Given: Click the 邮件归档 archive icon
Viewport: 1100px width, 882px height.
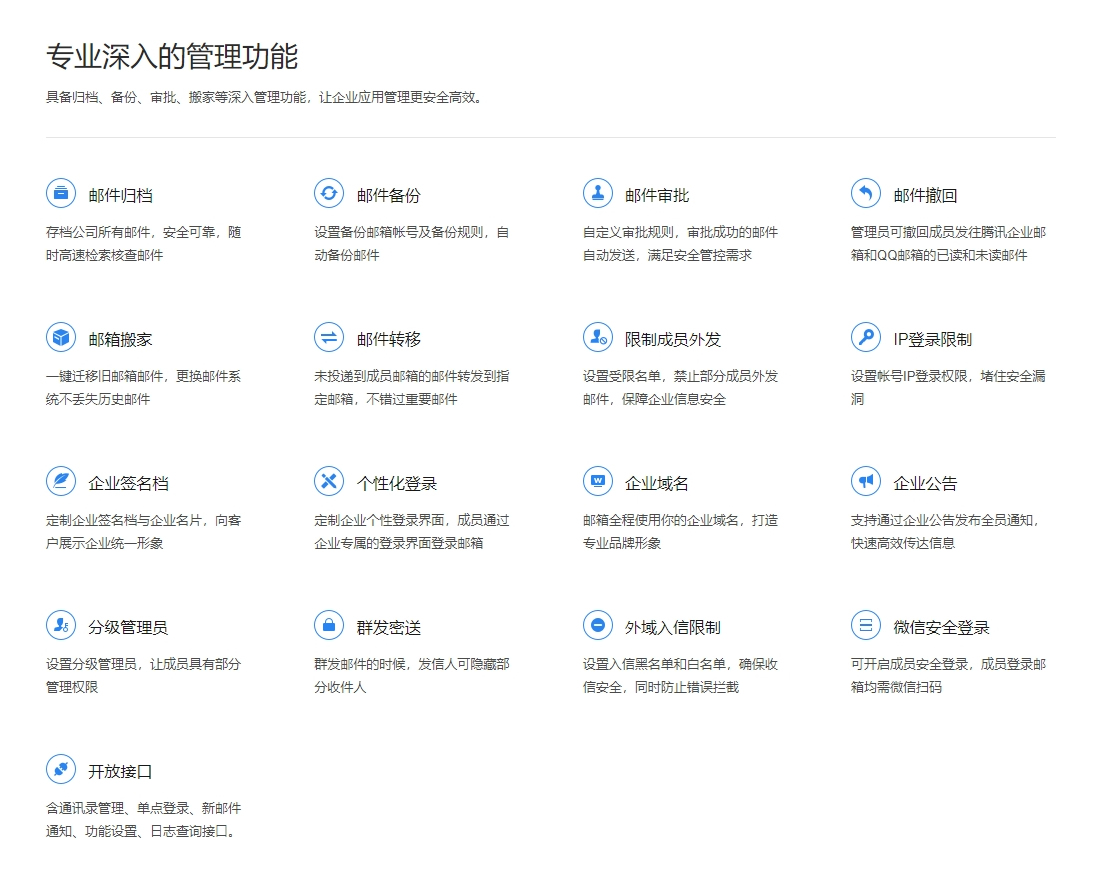Looking at the screenshot, I should (61, 193).
